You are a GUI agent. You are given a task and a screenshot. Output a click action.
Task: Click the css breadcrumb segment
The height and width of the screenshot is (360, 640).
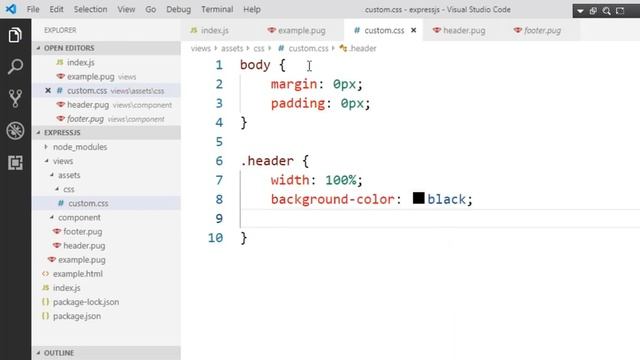[259, 49]
